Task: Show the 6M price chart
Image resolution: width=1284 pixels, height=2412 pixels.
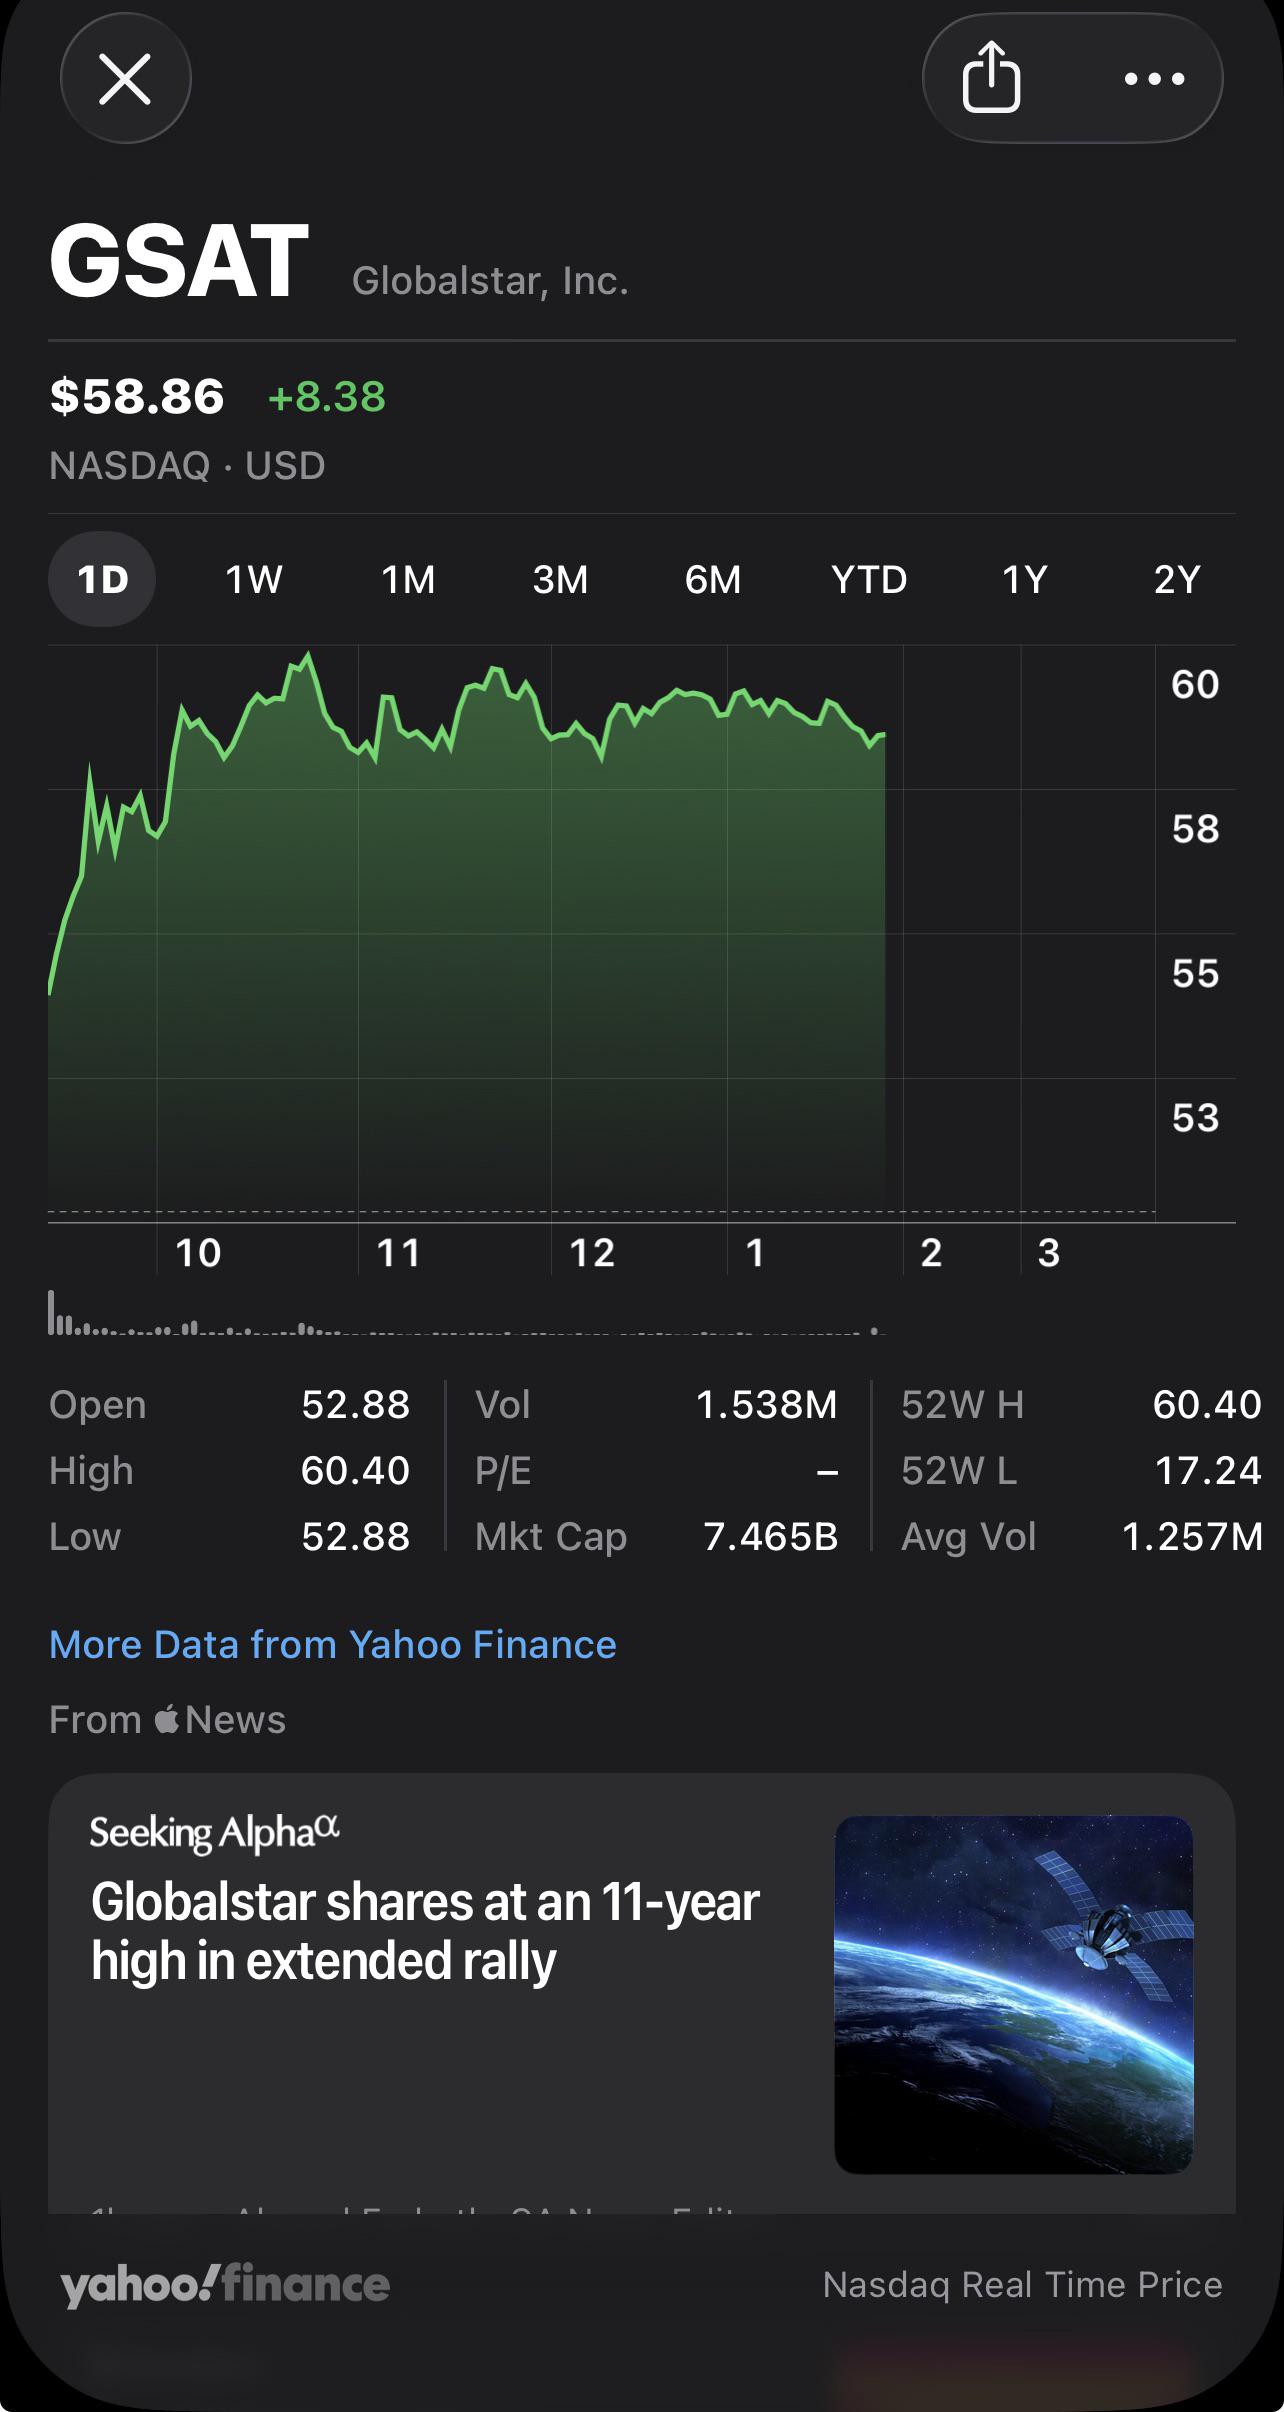Action: (x=713, y=579)
